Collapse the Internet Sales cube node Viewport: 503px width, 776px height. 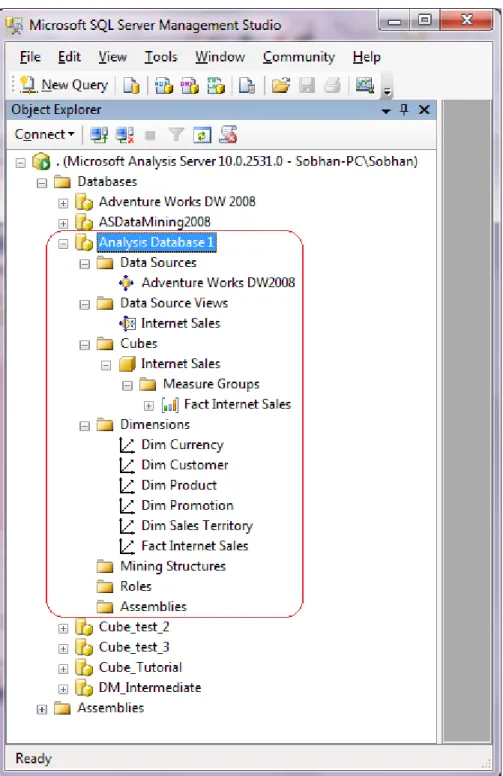click(105, 365)
